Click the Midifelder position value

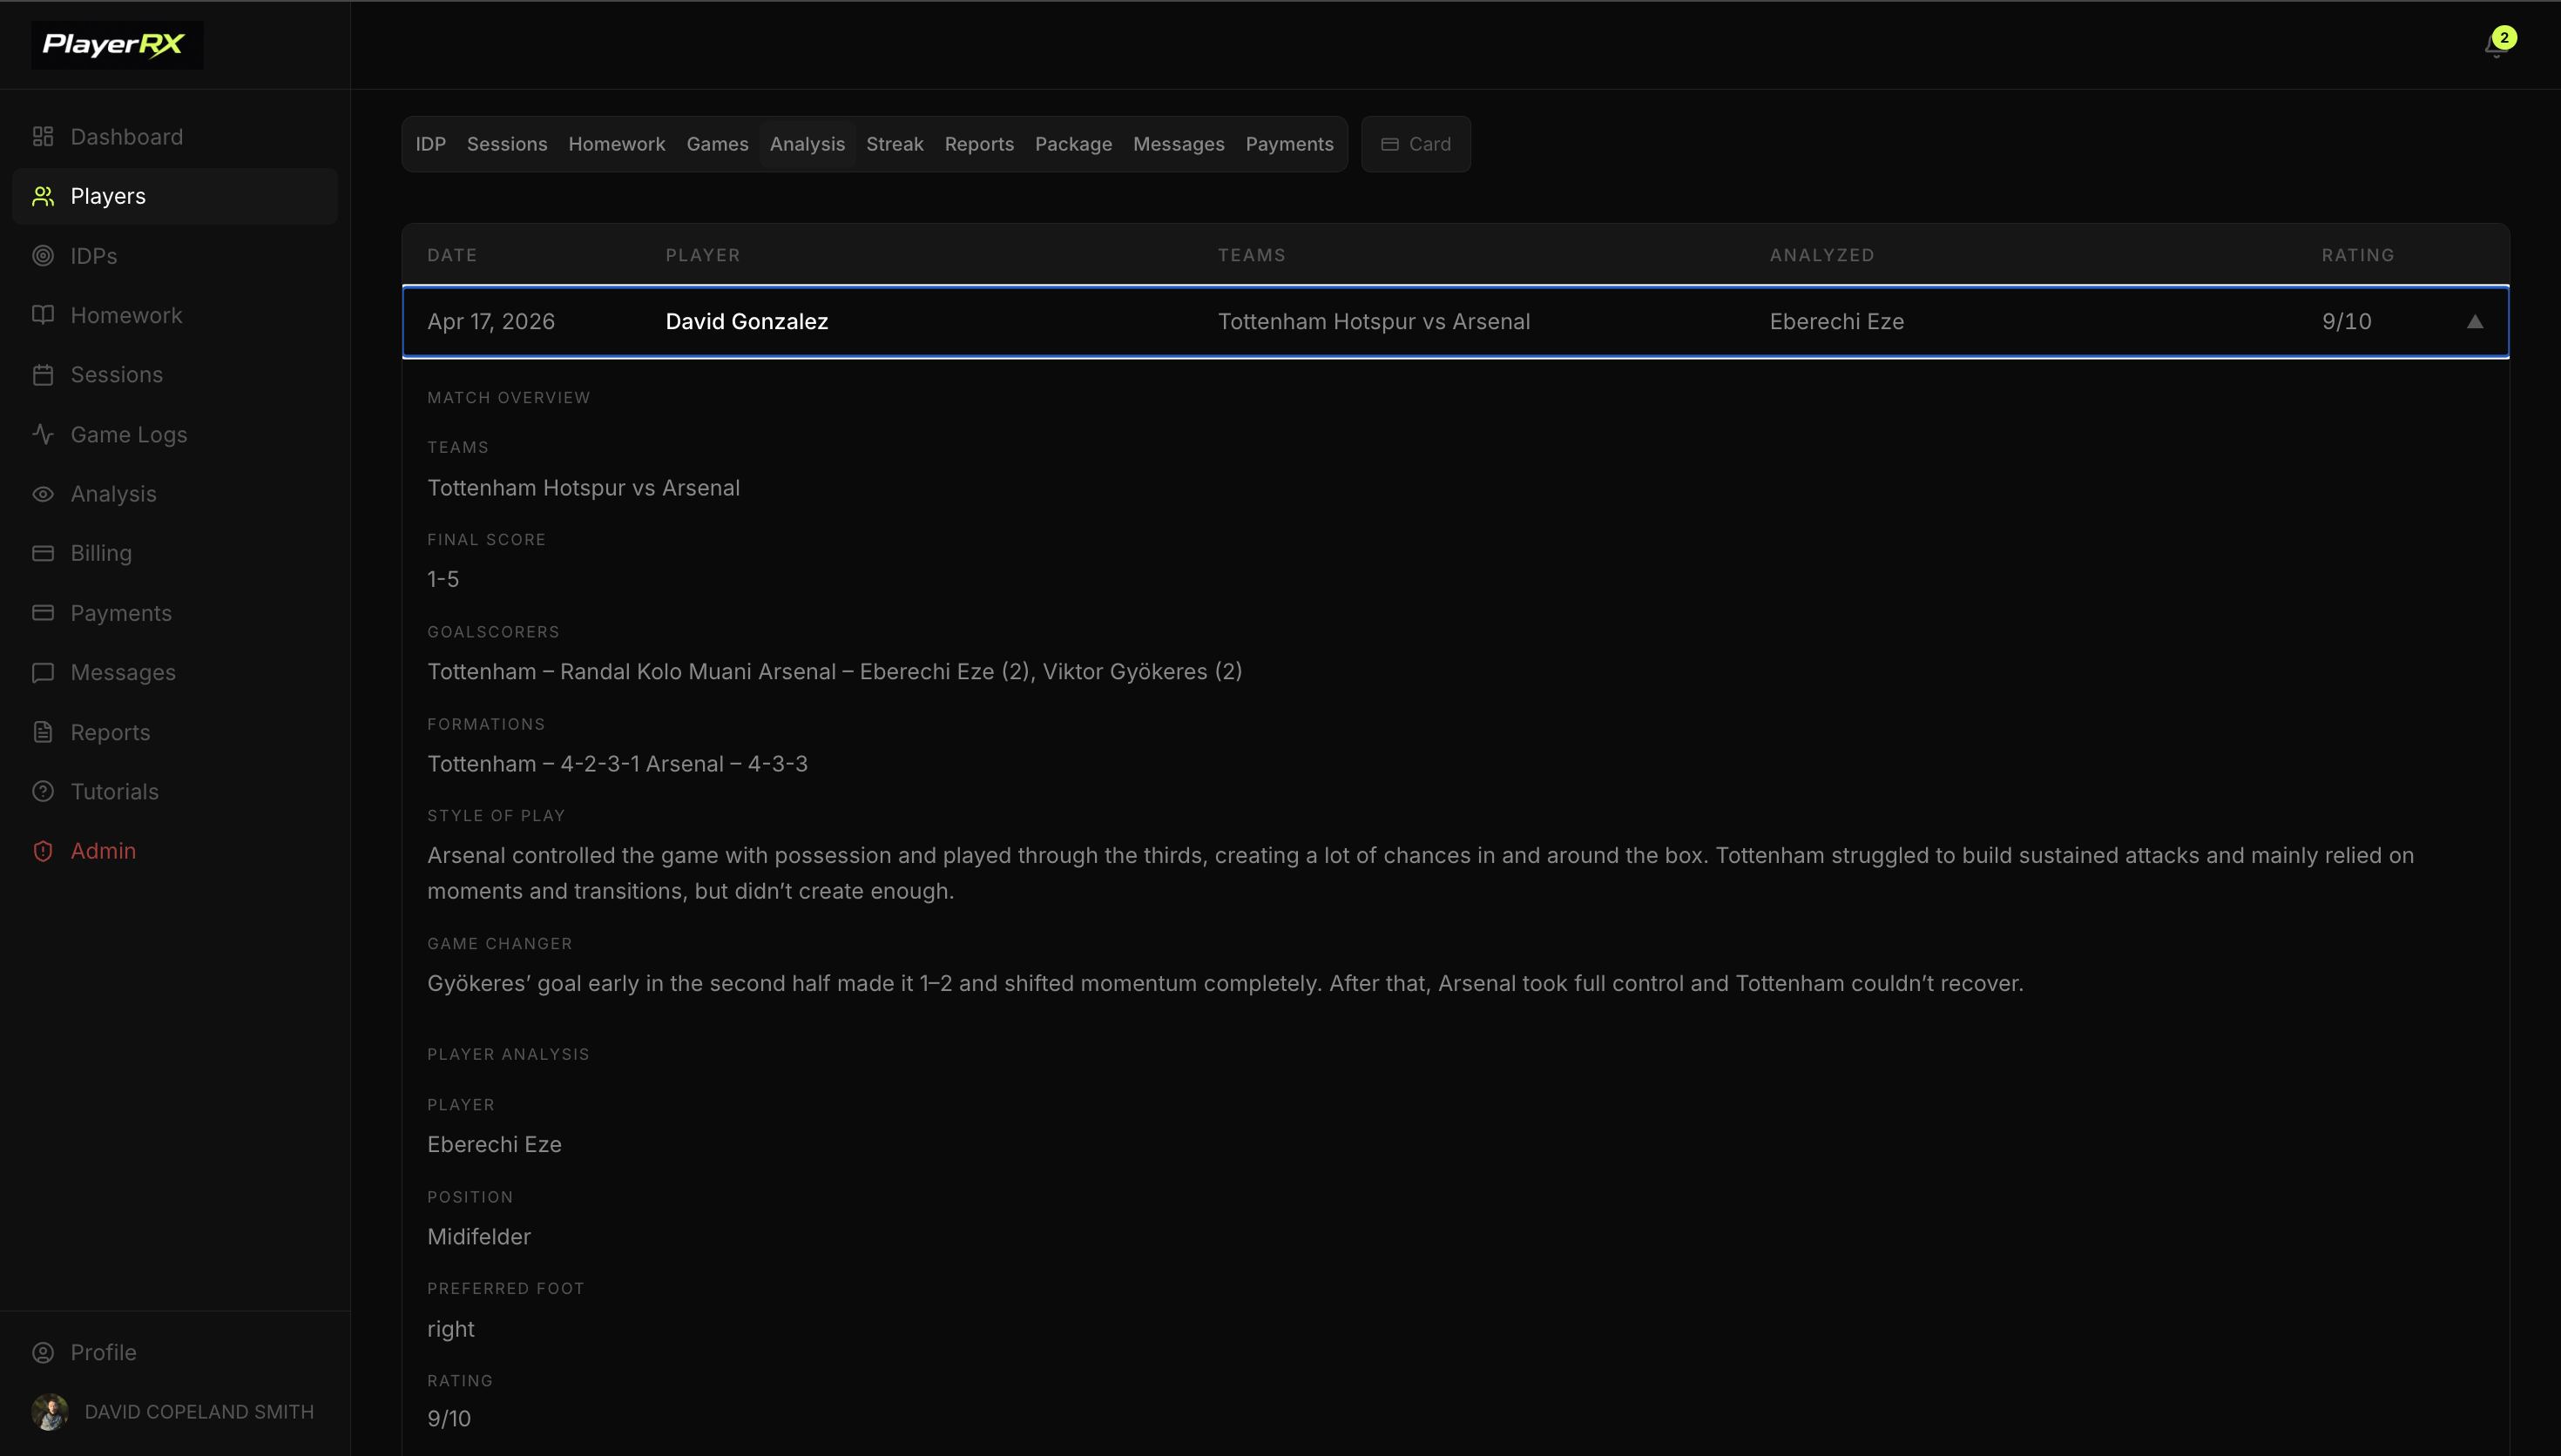[479, 1237]
